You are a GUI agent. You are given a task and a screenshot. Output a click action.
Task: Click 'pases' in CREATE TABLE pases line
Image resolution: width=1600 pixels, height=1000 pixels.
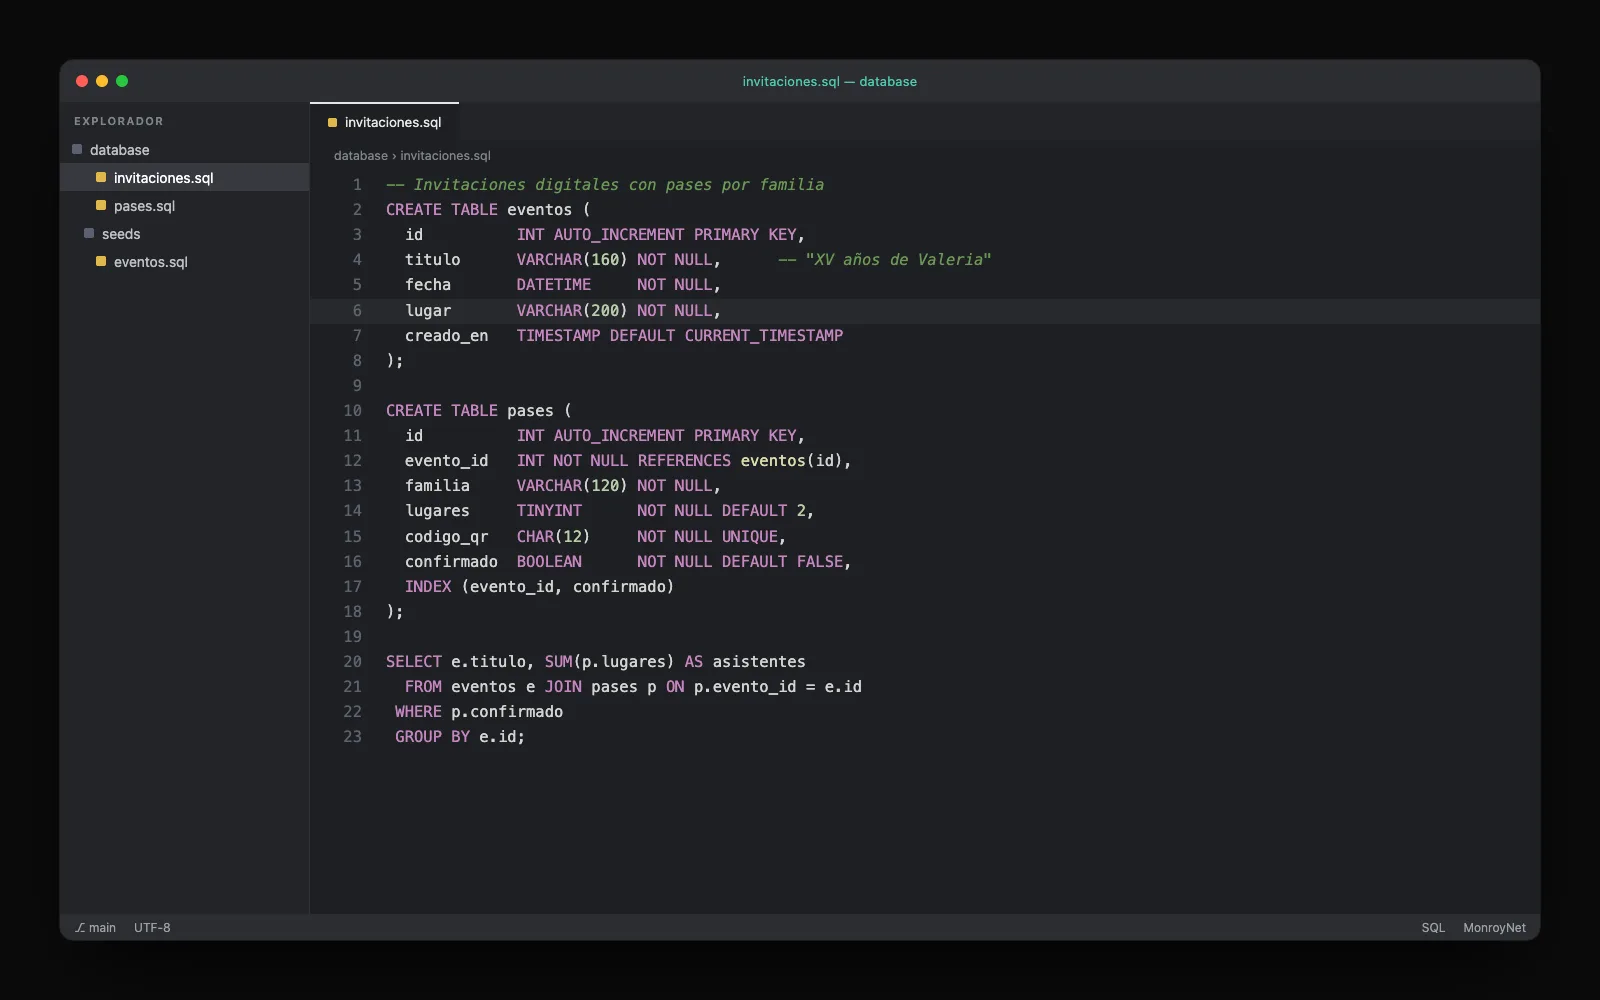tap(530, 411)
